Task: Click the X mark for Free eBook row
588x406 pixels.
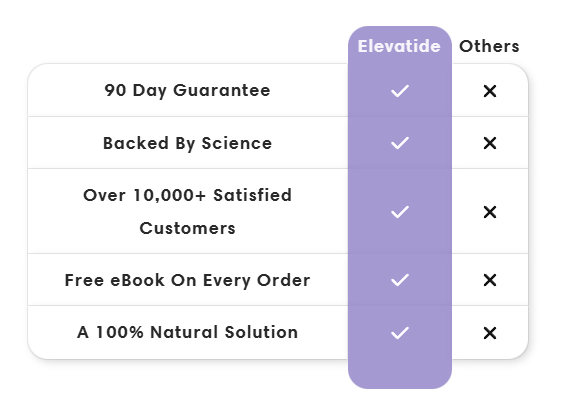Action: pyautogui.click(x=490, y=280)
